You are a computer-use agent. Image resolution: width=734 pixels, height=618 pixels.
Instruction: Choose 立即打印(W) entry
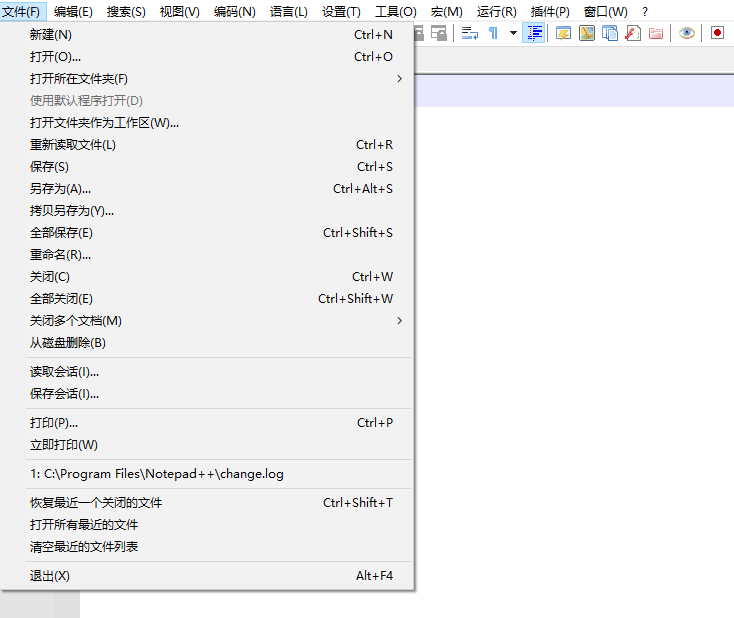tap(207, 445)
